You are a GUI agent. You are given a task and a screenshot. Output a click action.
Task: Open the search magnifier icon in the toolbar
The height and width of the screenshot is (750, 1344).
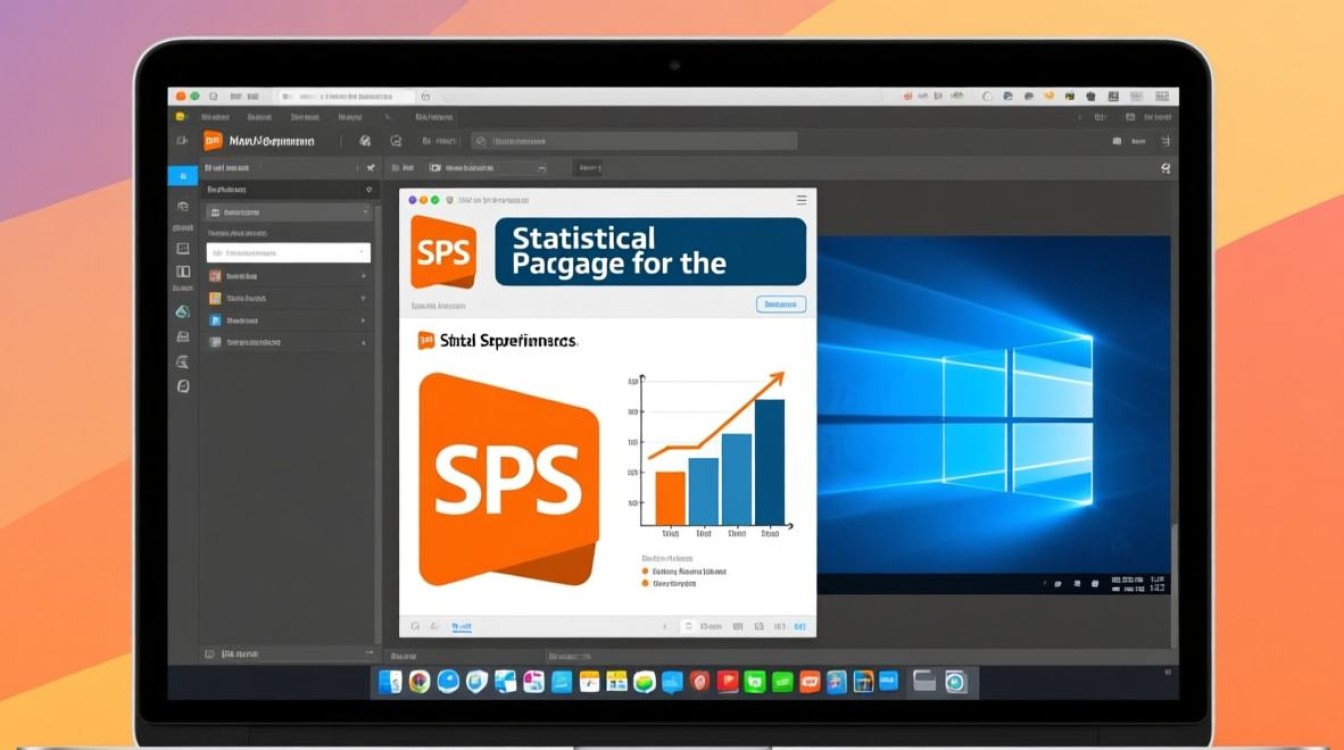[479, 141]
